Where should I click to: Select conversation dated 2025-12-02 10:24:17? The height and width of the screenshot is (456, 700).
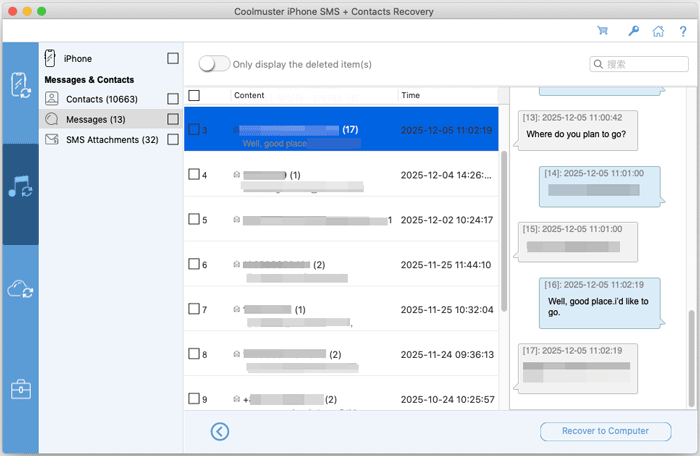coord(341,219)
